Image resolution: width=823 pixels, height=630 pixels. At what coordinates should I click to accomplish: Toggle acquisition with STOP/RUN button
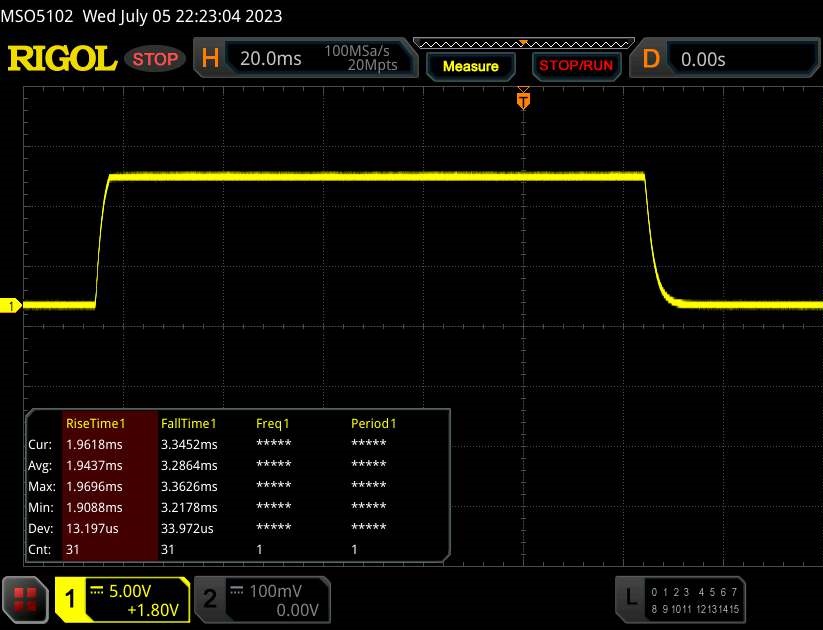pos(576,66)
